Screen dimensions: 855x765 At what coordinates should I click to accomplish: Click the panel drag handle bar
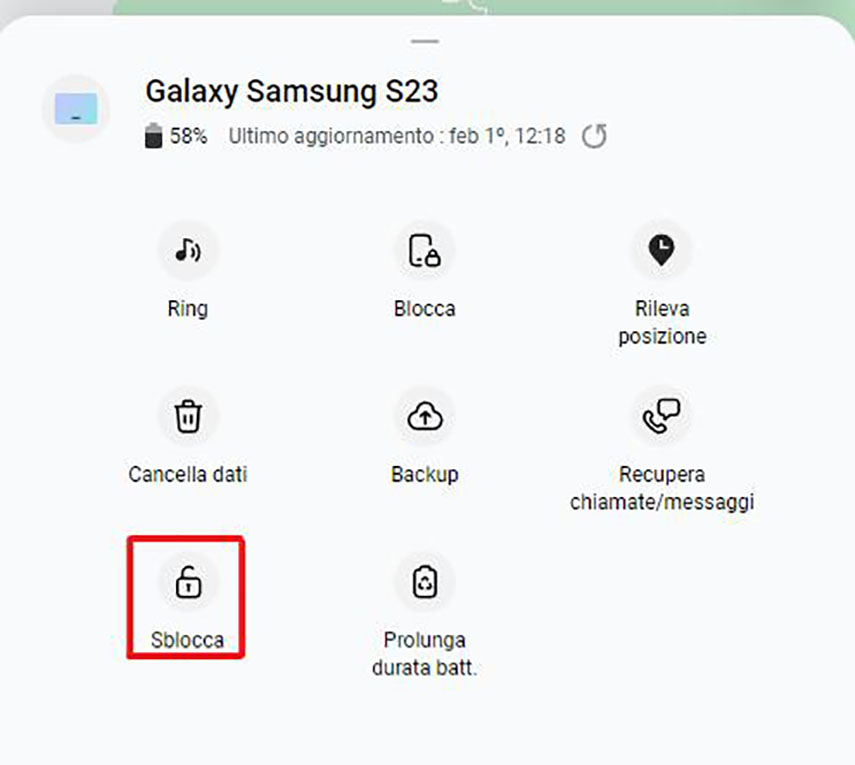425,41
